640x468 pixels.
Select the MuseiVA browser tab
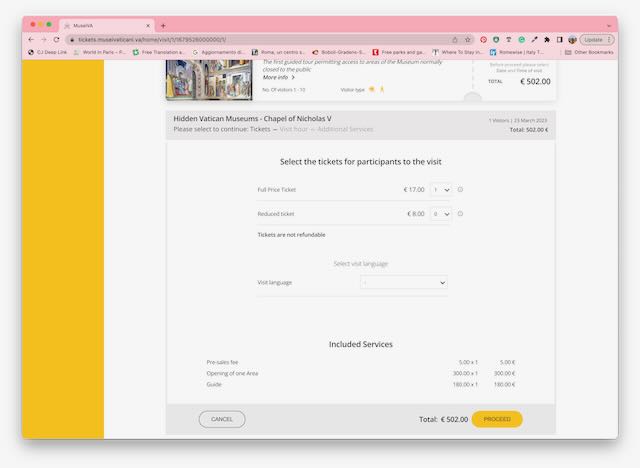coord(107,26)
